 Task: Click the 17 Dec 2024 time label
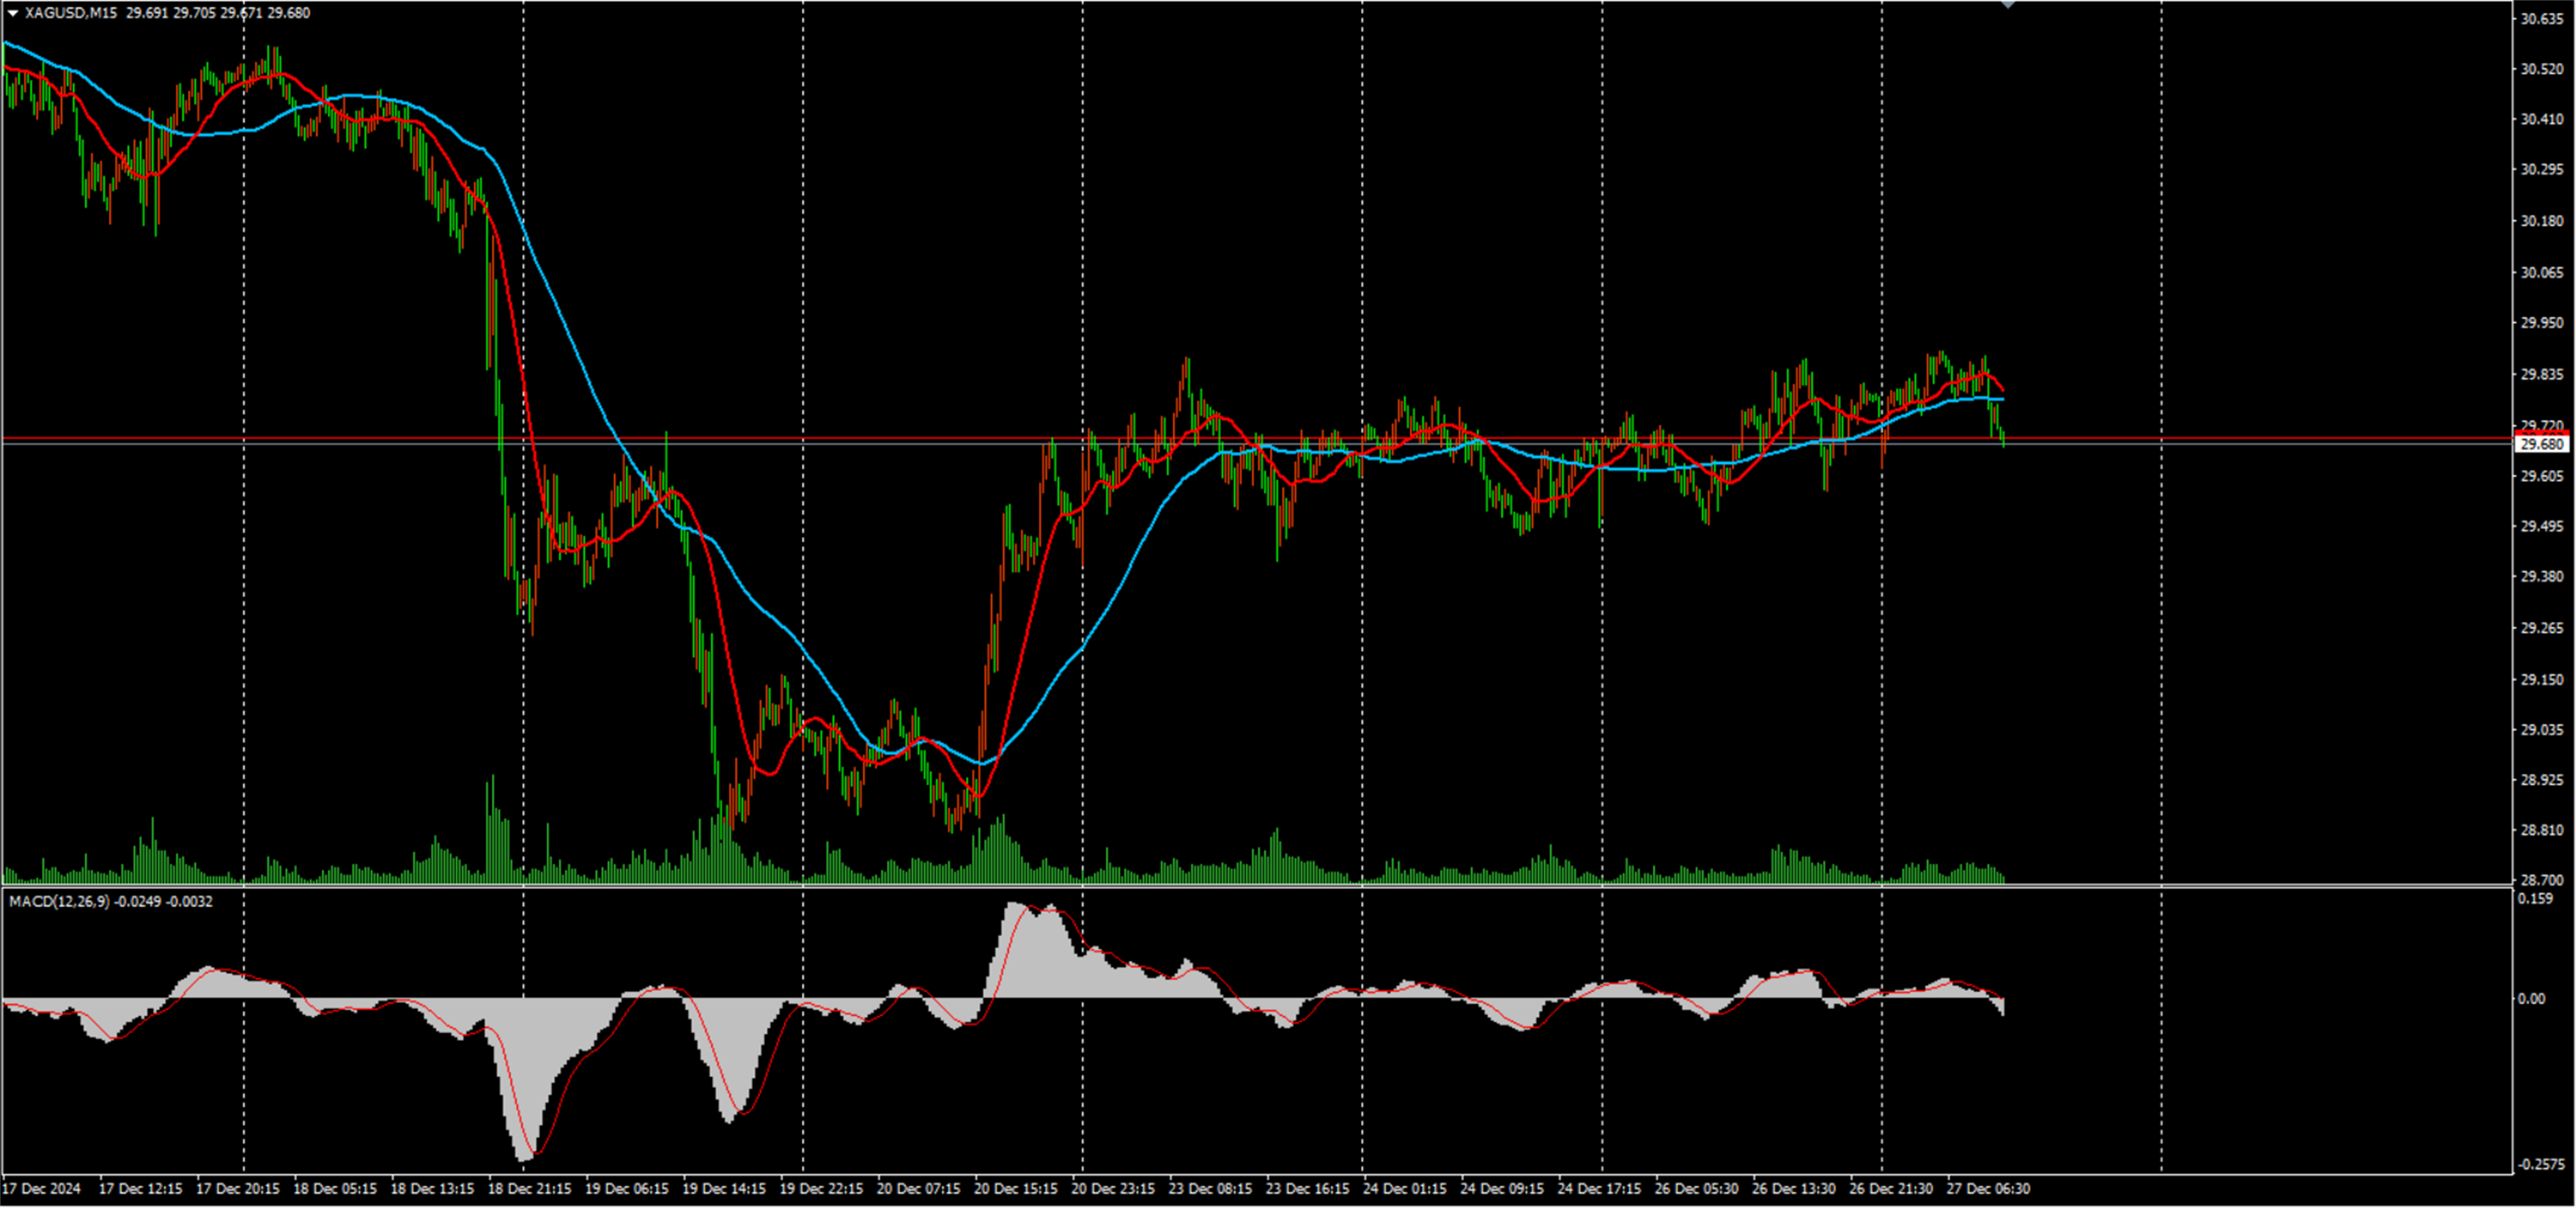point(42,1189)
